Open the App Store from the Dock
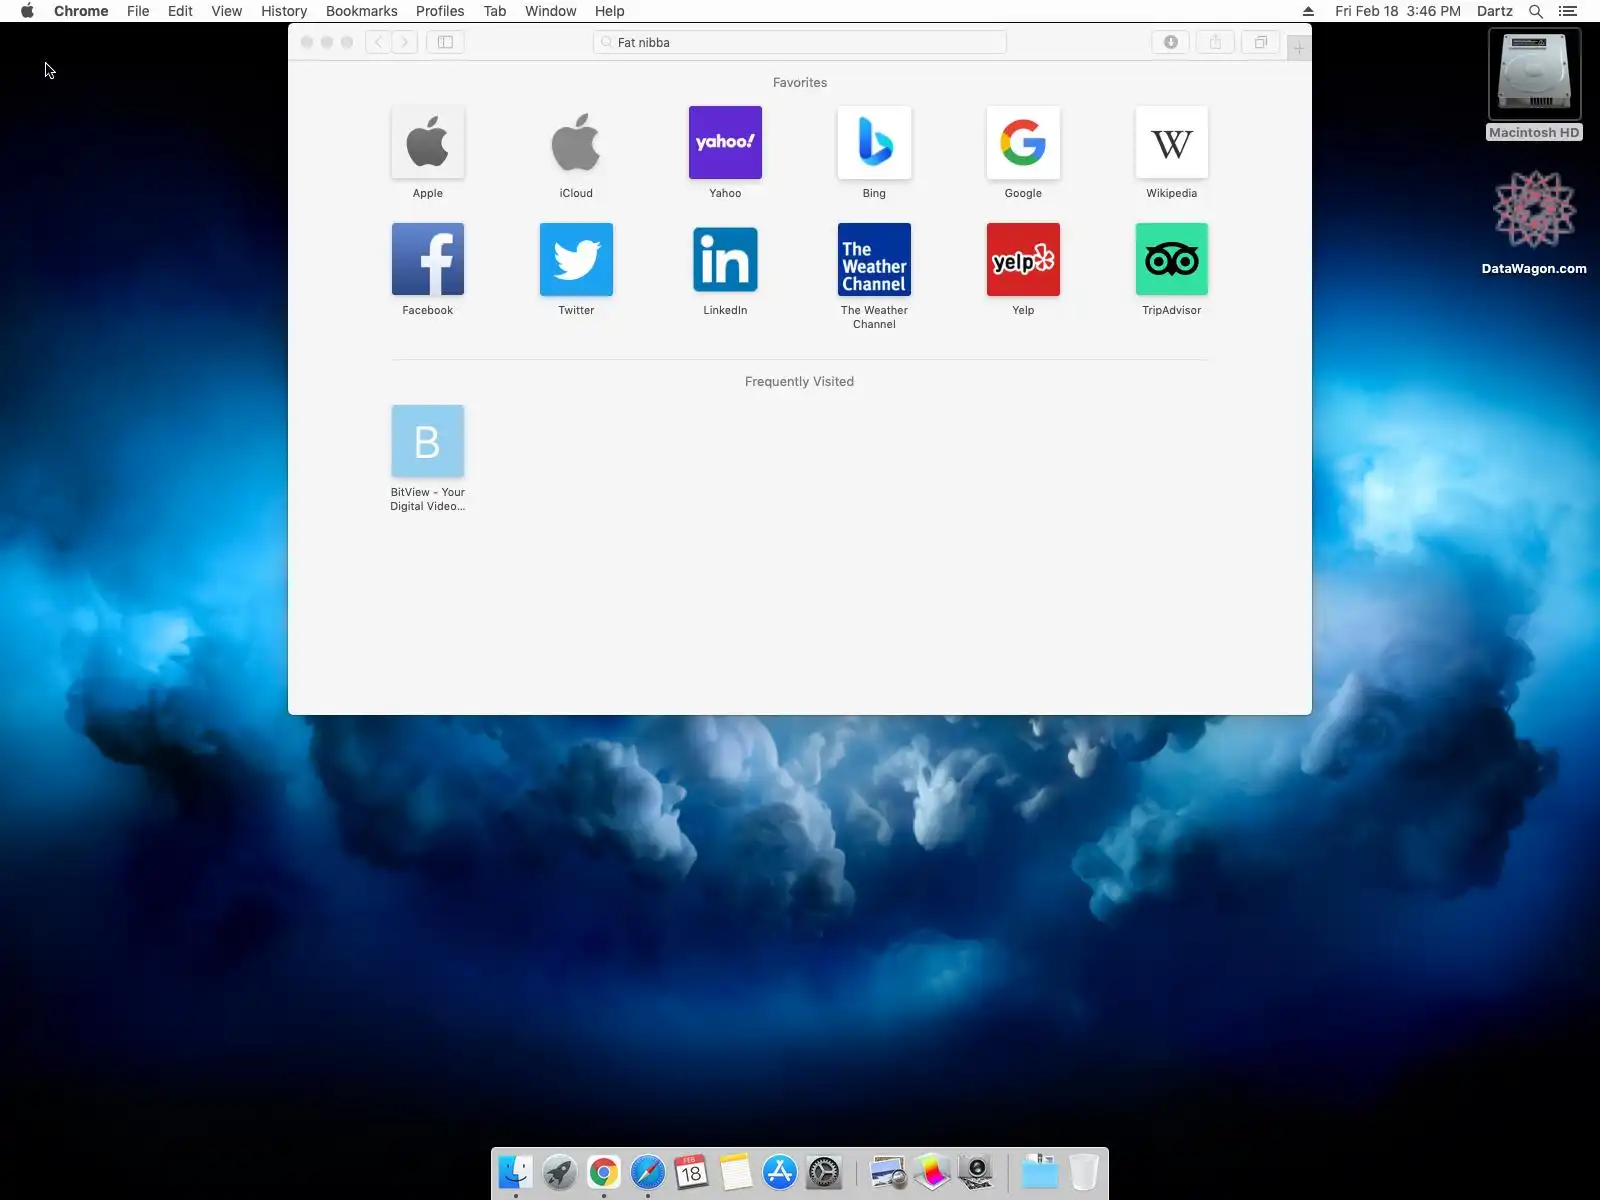Image resolution: width=1600 pixels, height=1200 pixels. [780, 1172]
